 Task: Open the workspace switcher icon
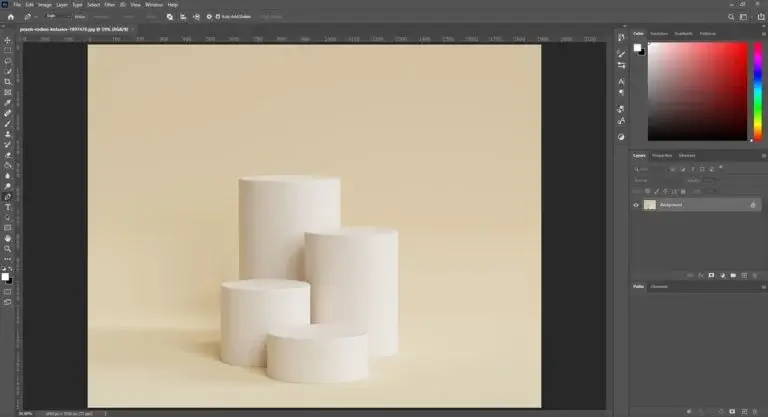(x=744, y=17)
